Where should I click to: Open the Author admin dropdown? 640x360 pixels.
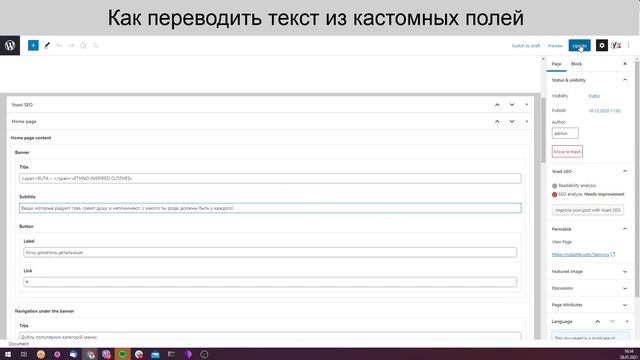click(x=565, y=133)
